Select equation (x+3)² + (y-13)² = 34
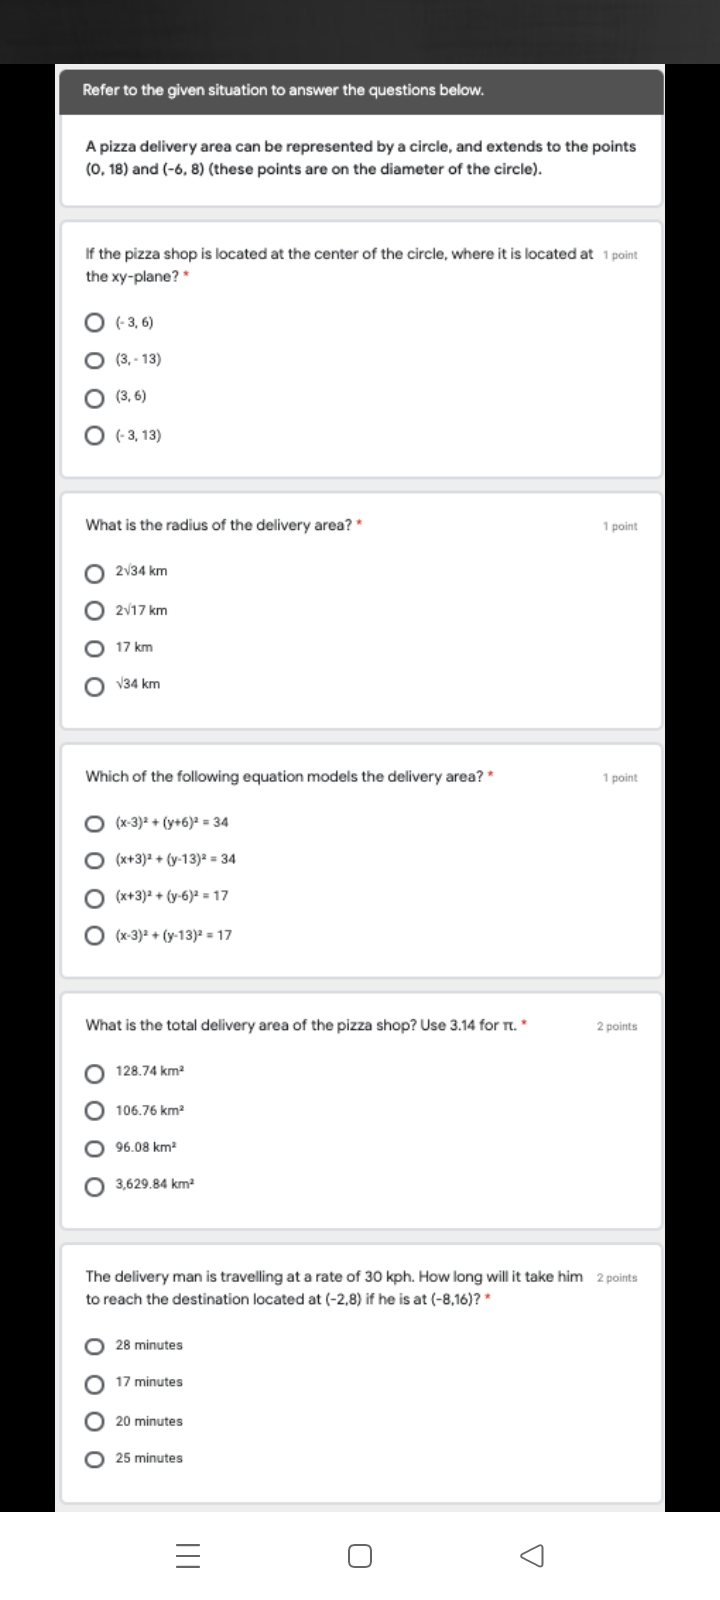 point(91,859)
